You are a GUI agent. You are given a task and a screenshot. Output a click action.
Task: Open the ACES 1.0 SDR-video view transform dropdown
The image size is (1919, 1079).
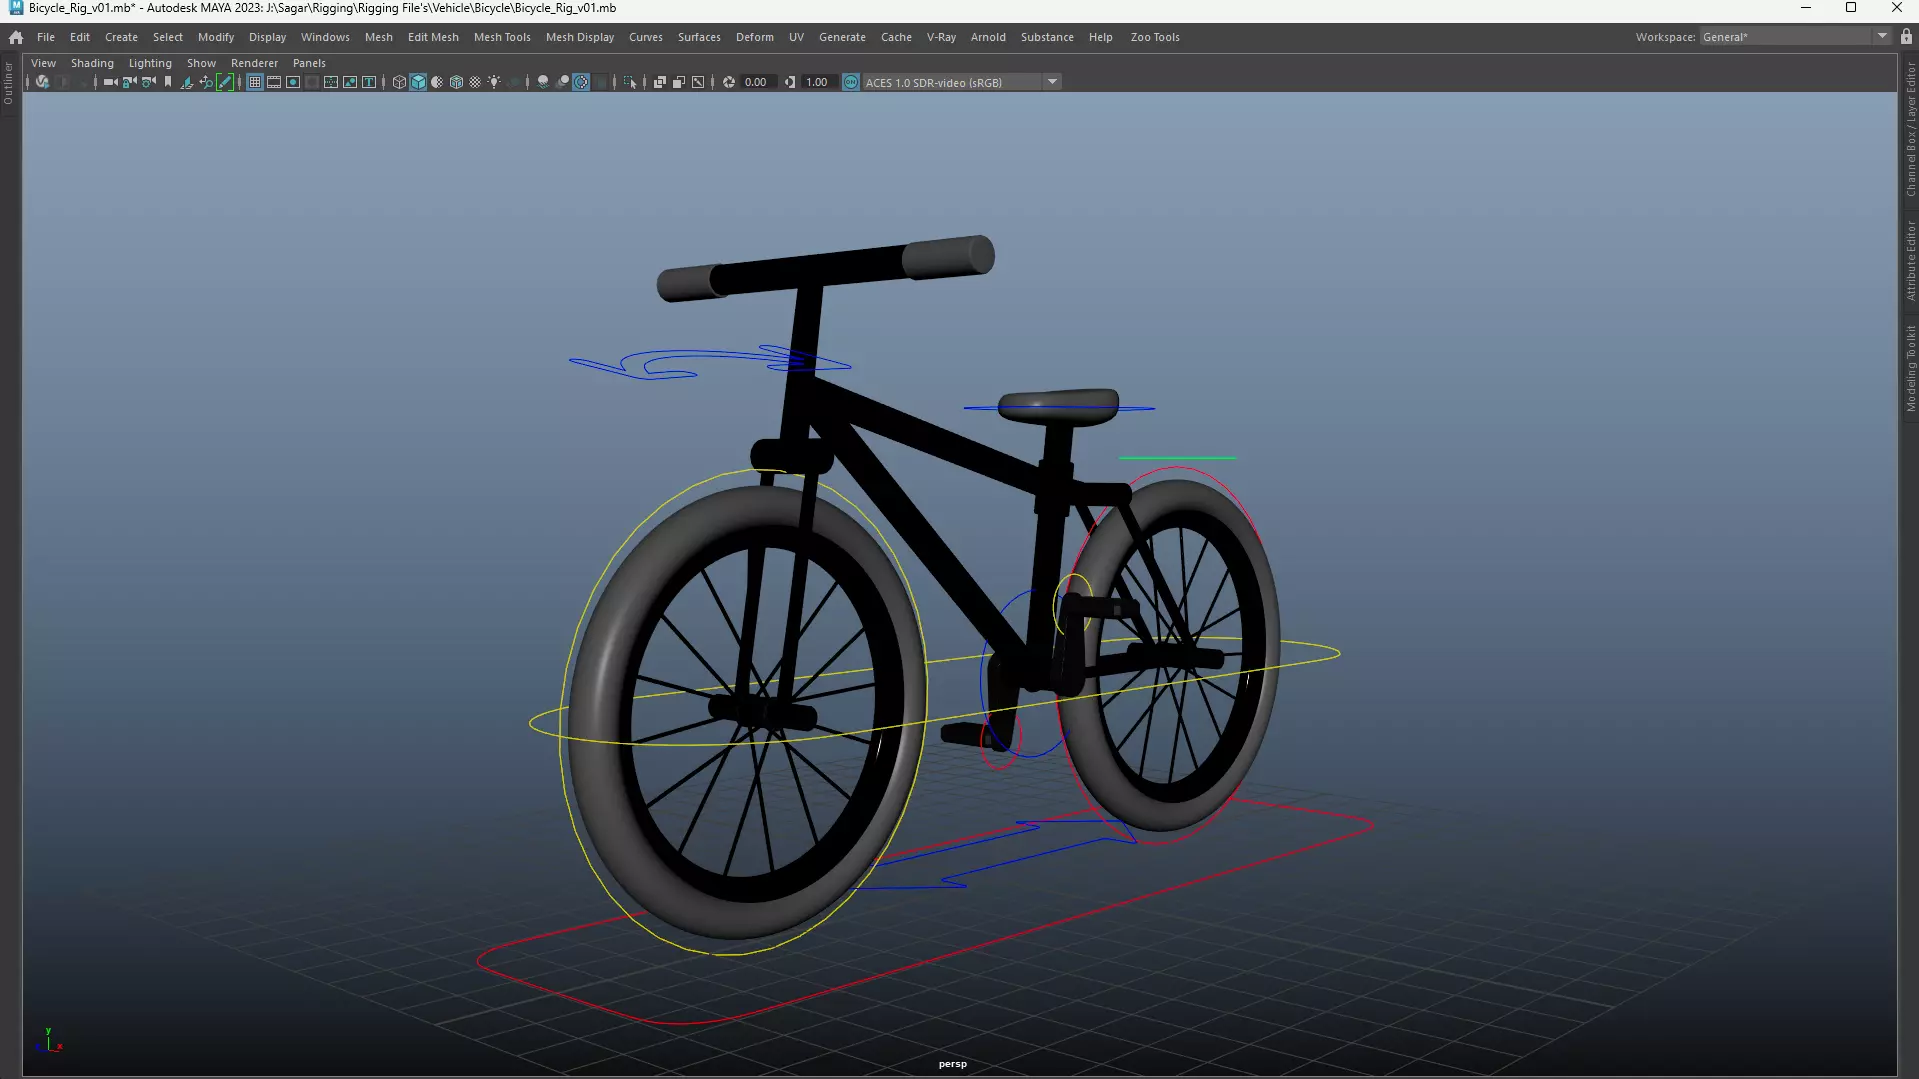coord(962,82)
